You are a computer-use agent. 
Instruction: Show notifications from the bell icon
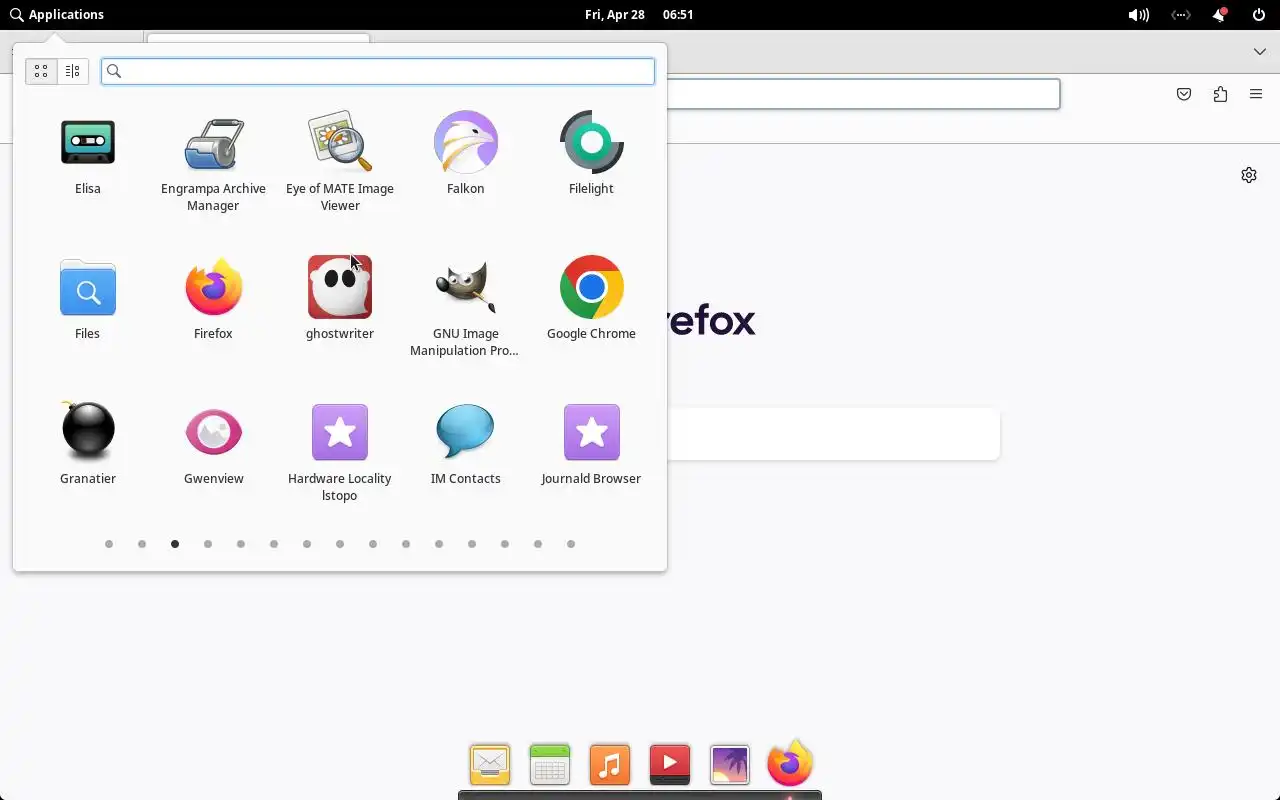(x=1220, y=15)
